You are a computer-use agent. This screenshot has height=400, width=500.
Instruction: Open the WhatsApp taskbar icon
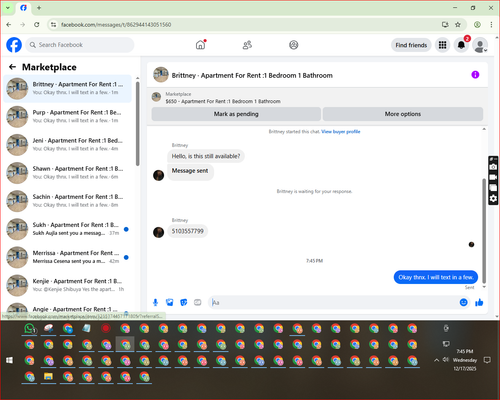pos(30,329)
